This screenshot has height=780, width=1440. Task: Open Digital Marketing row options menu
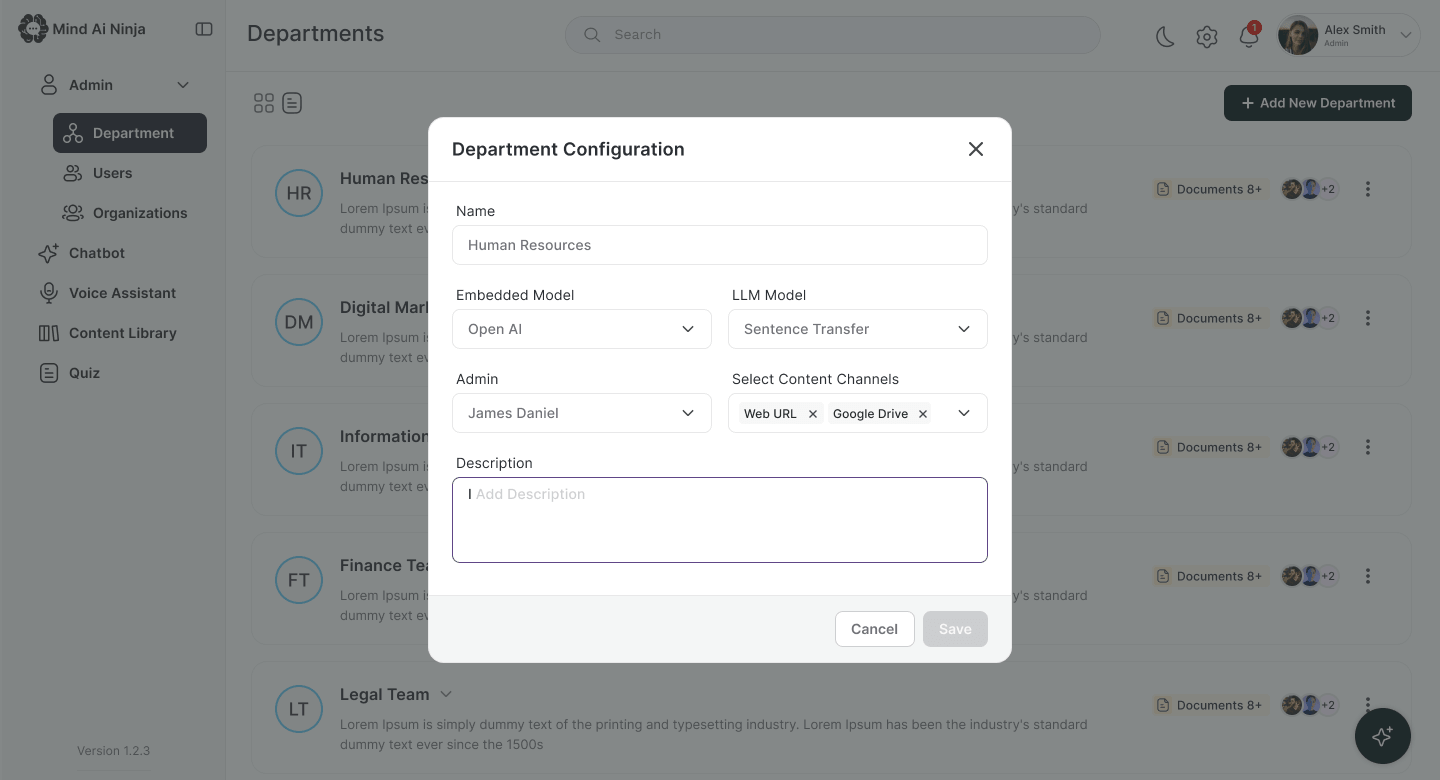pos(1368,318)
